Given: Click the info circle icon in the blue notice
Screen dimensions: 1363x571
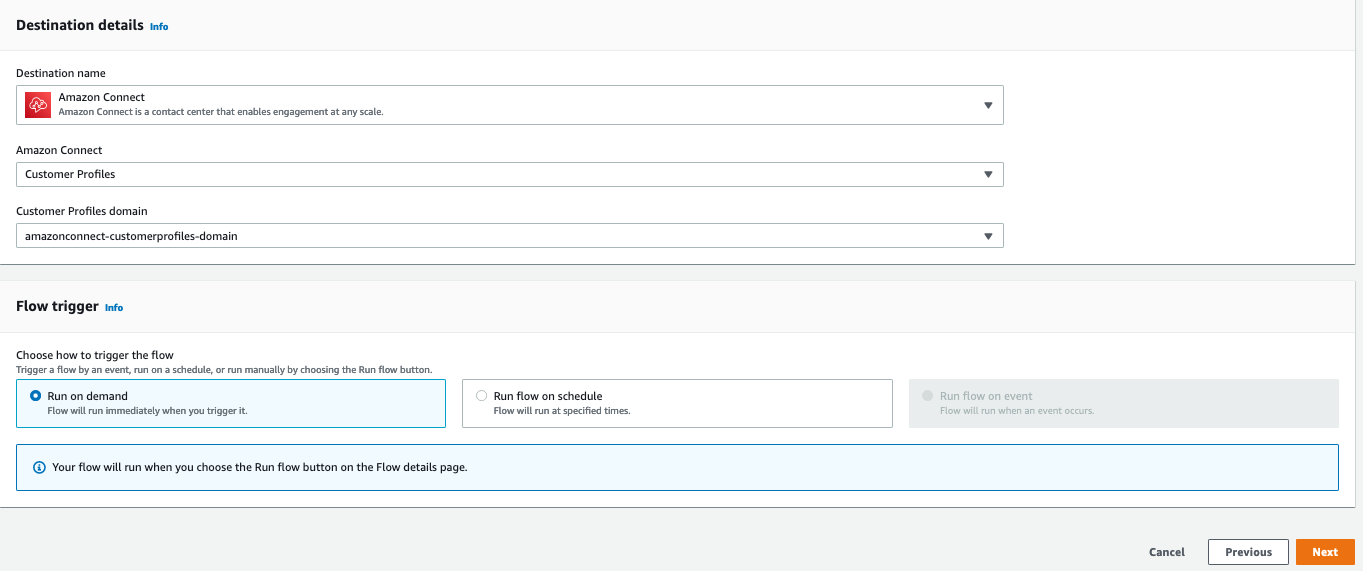Looking at the screenshot, I should (40, 467).
